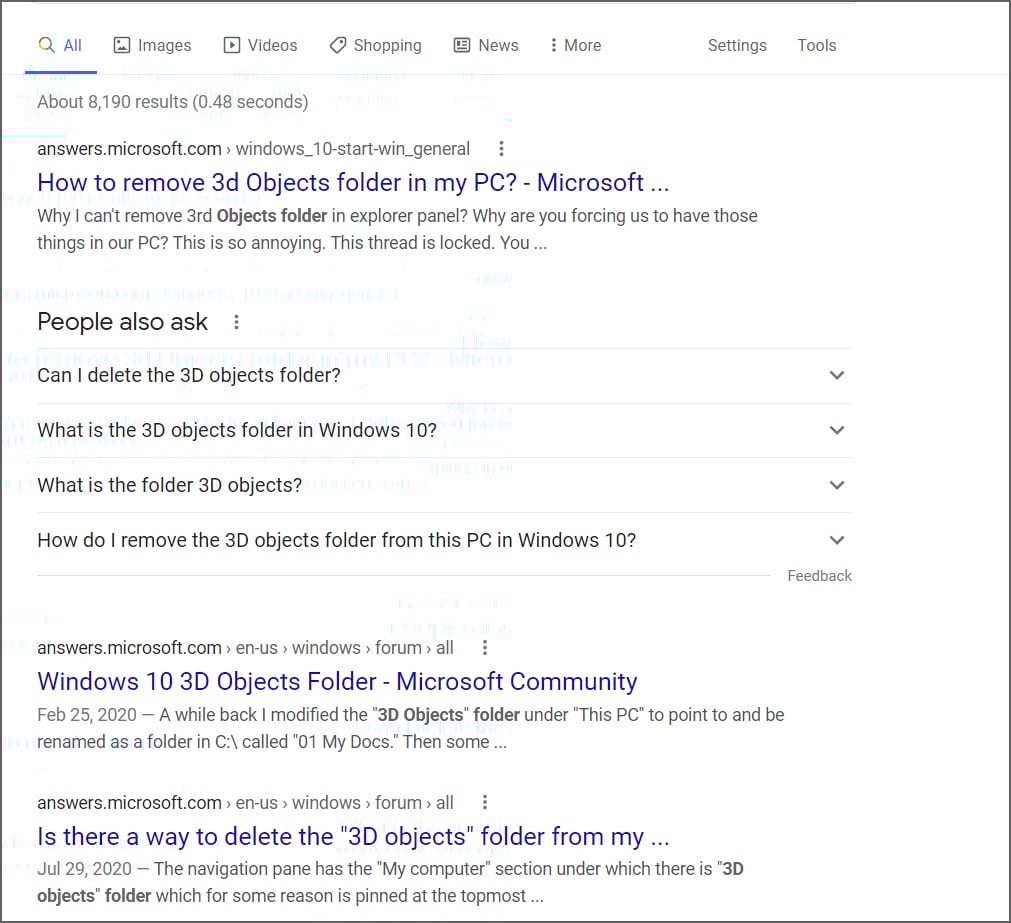Click 'About 8,190 results' text

(173, 102)
